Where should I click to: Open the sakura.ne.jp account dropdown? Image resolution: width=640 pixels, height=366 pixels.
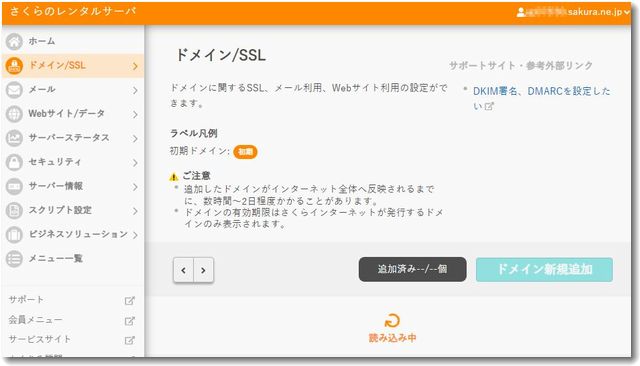[x=573, y=12]
